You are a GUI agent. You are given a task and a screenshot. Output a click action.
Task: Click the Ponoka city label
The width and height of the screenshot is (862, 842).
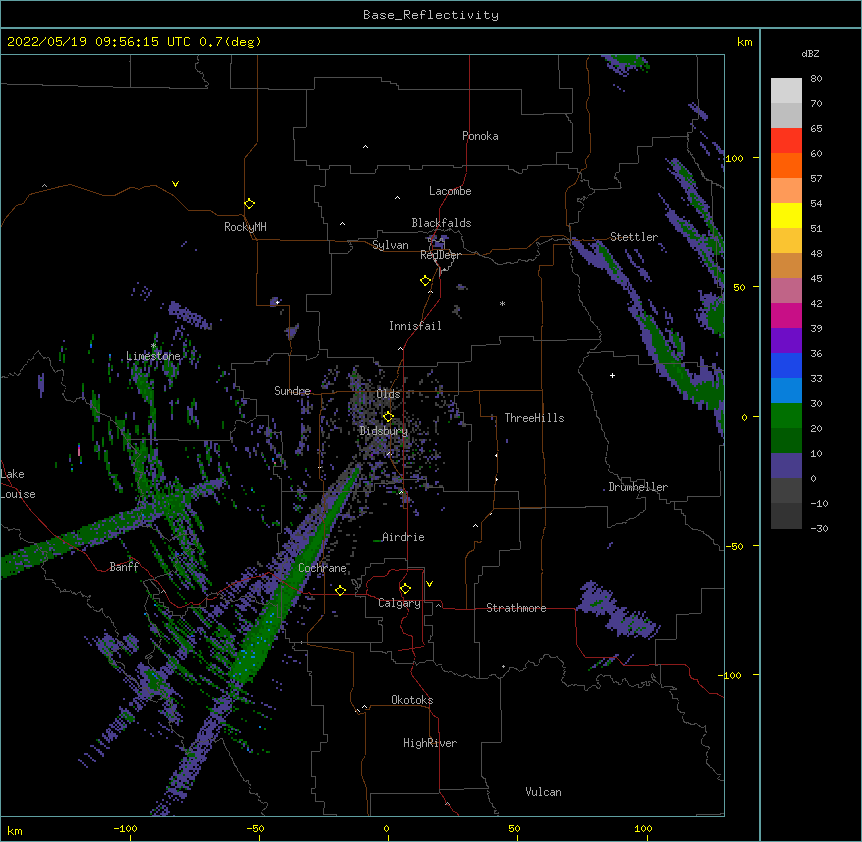[480, 136]
